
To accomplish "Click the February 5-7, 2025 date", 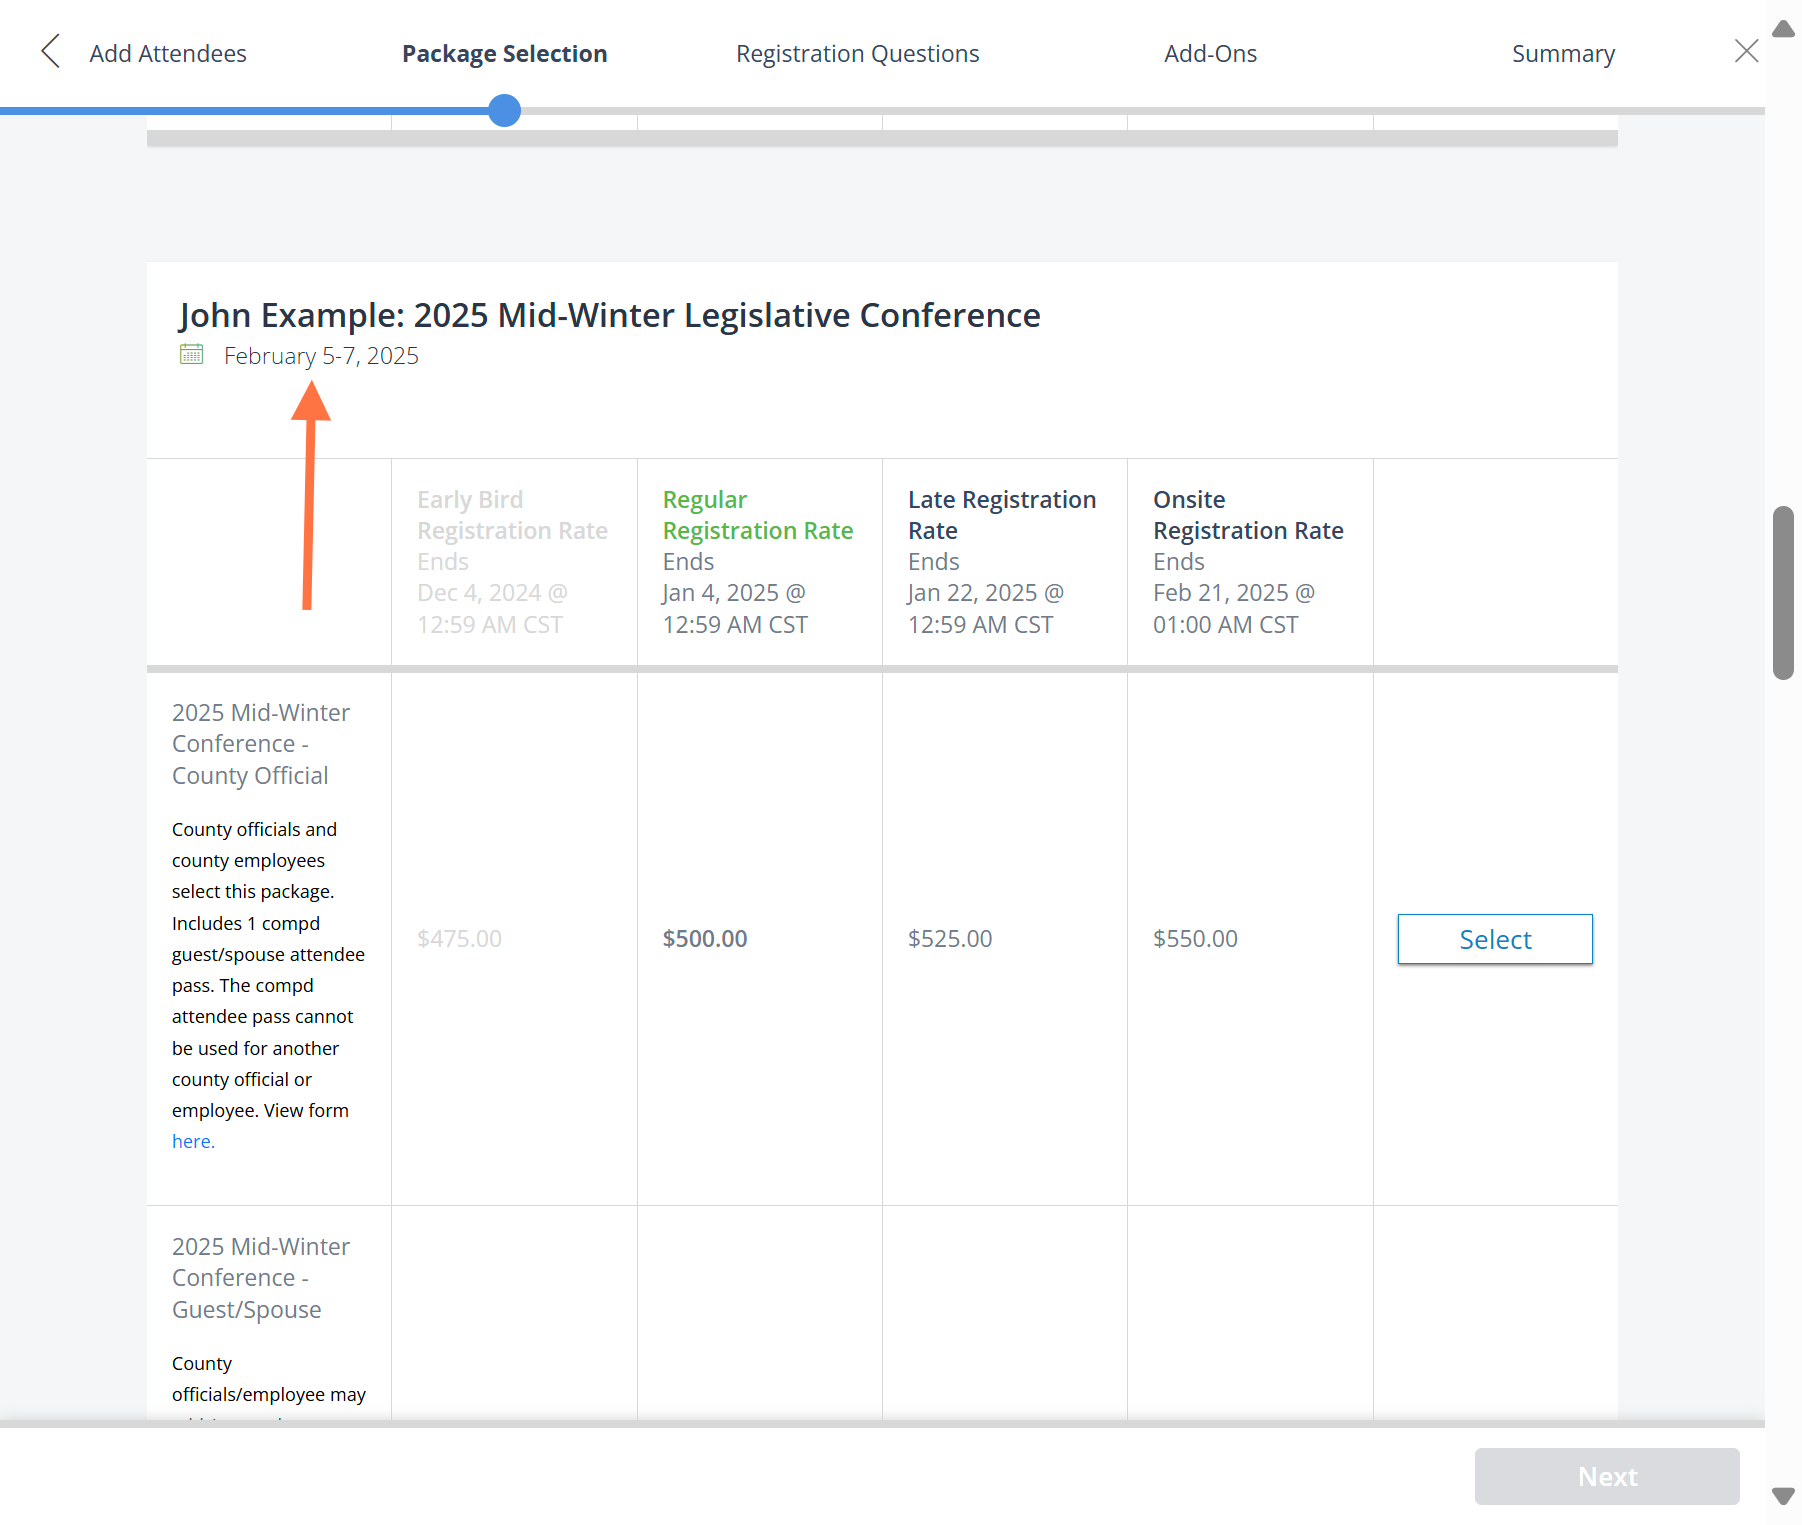I will coord(321,356).
